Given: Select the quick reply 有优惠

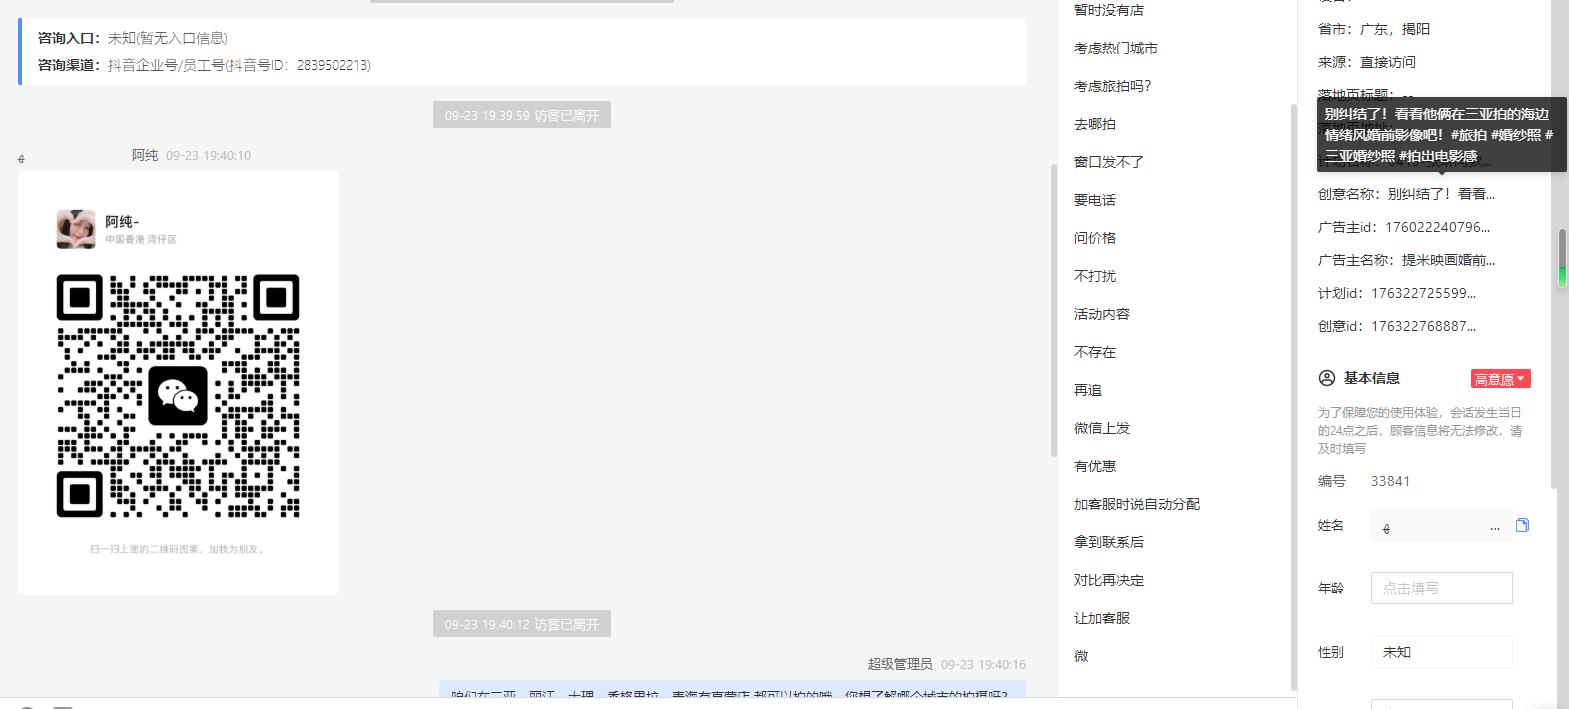Looking at the screenshot, I should pyautogui.click(x=1094, y=466).
